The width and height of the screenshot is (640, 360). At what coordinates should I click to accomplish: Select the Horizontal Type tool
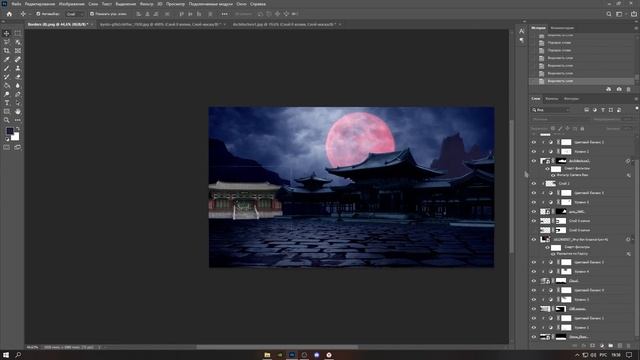(7, 103)
